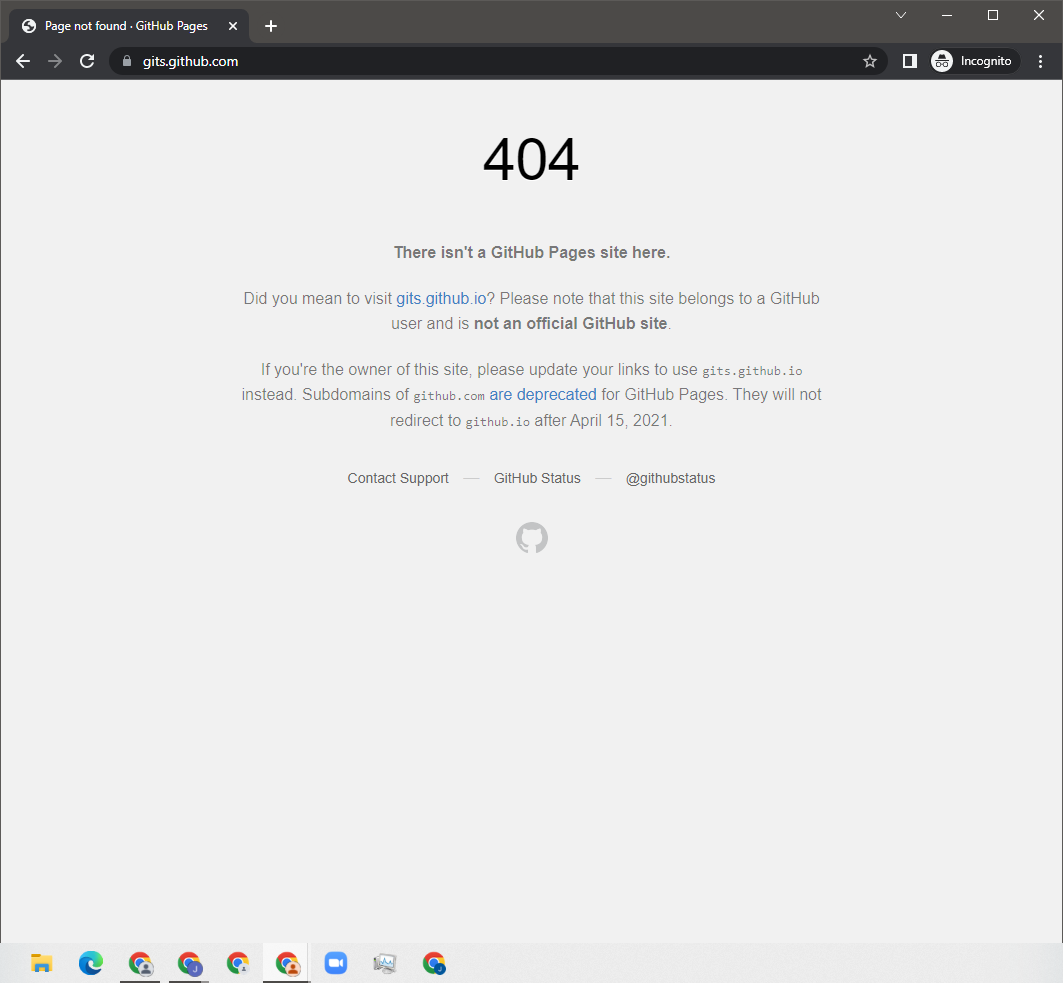1063x983 pixels.
Task: Switch to the first Chrome taskbar icon
Action: (140, 963)
